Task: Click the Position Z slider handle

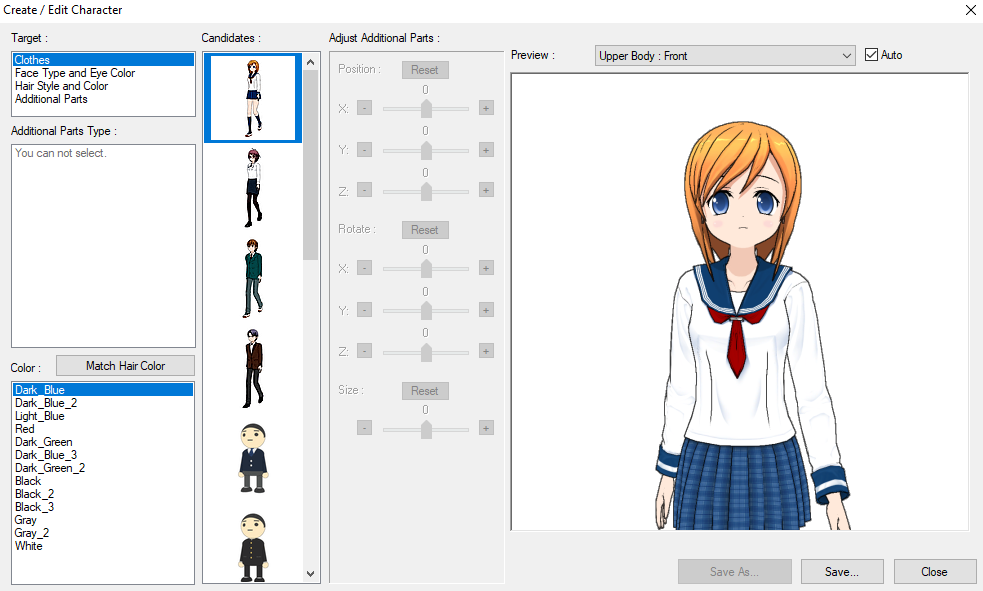Action: click(426, 191)
